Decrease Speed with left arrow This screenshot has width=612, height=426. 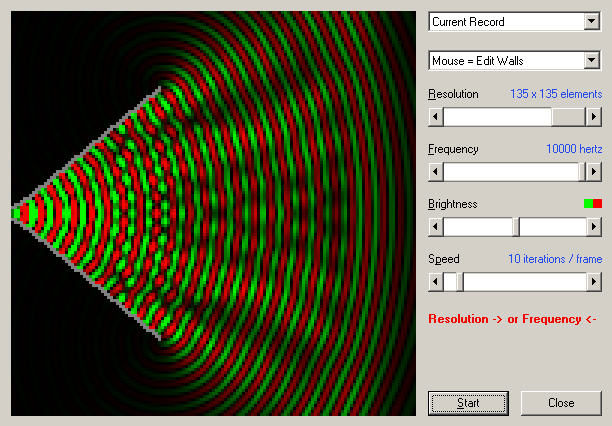coord(436,282)
